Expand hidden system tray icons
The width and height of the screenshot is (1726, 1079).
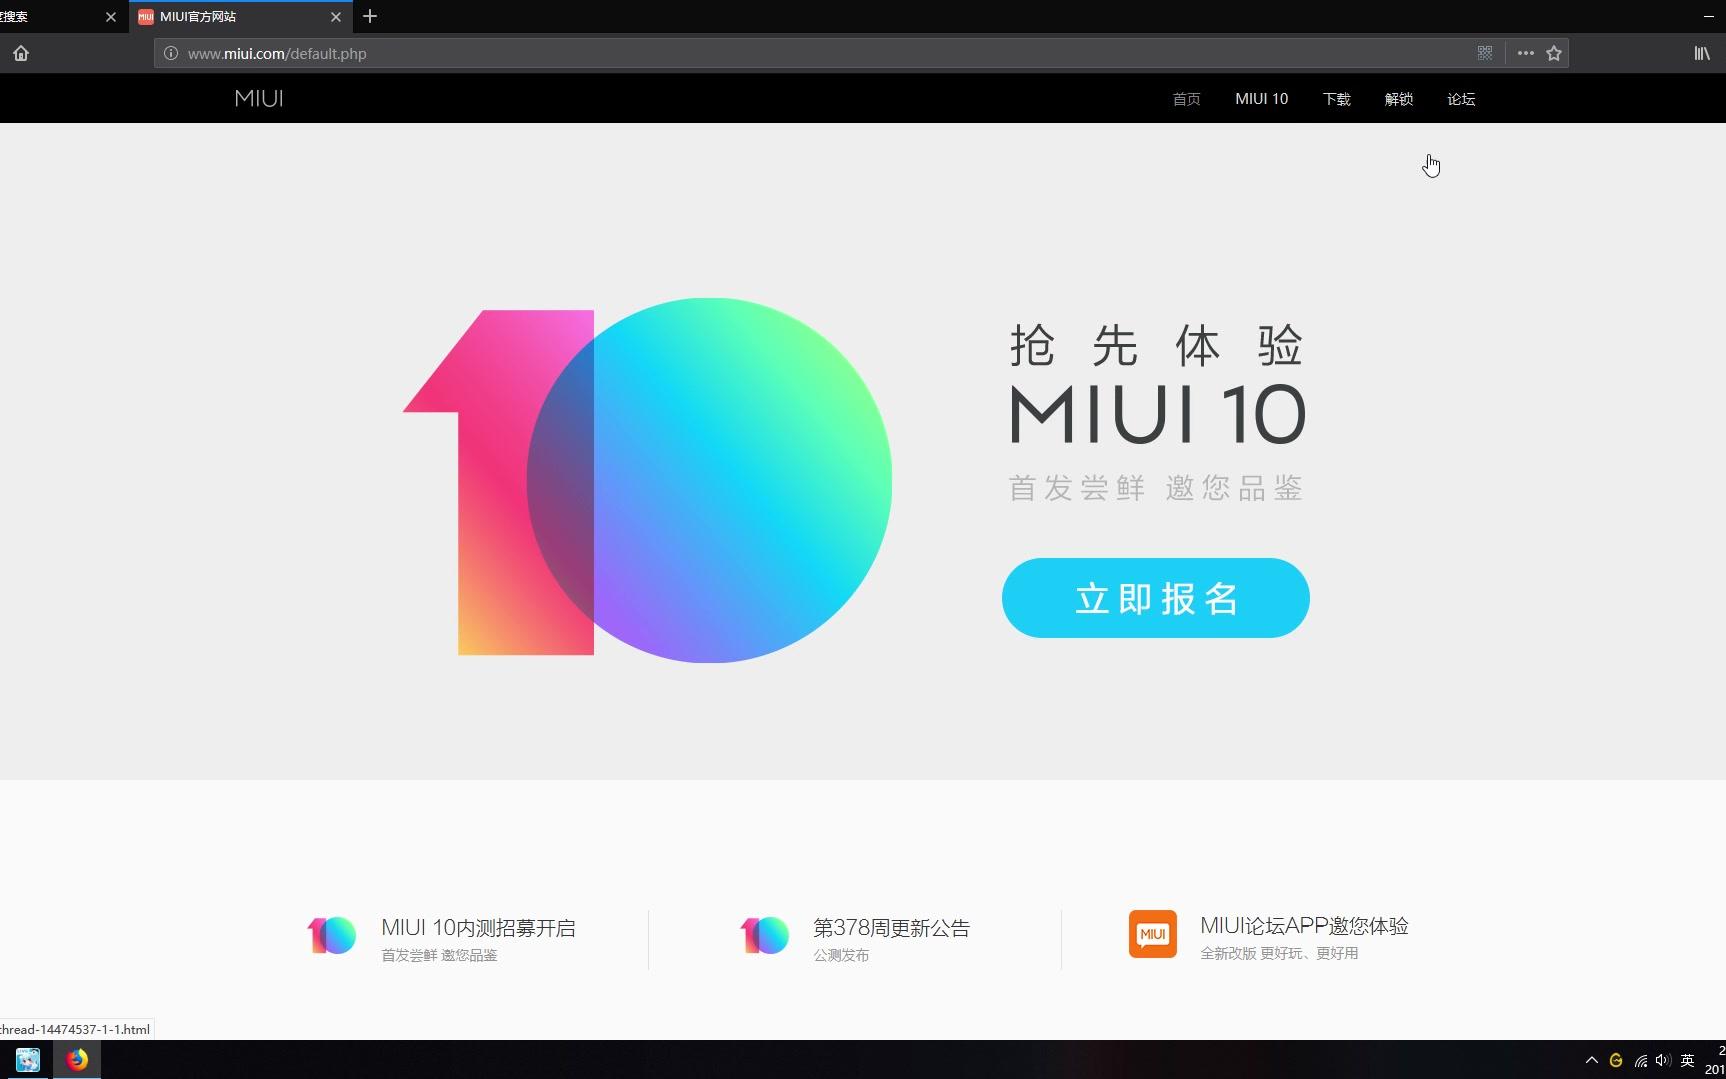(x=1592, y=1060)
